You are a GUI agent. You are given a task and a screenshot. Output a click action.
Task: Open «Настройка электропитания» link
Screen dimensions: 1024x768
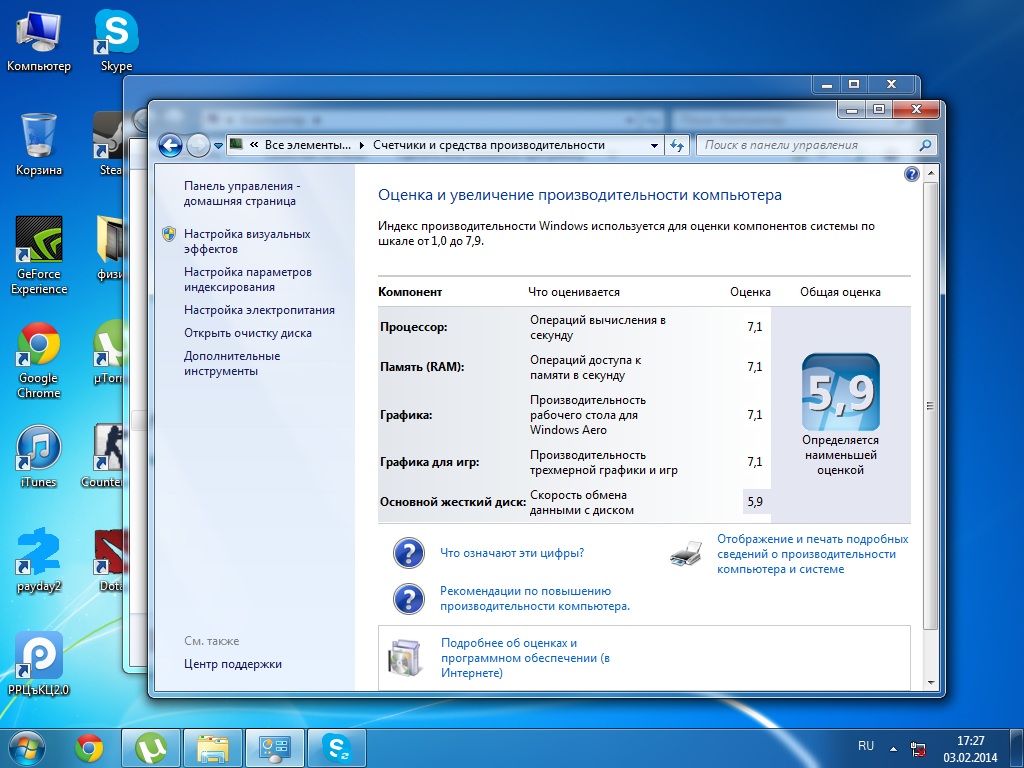tap(259, 310)
